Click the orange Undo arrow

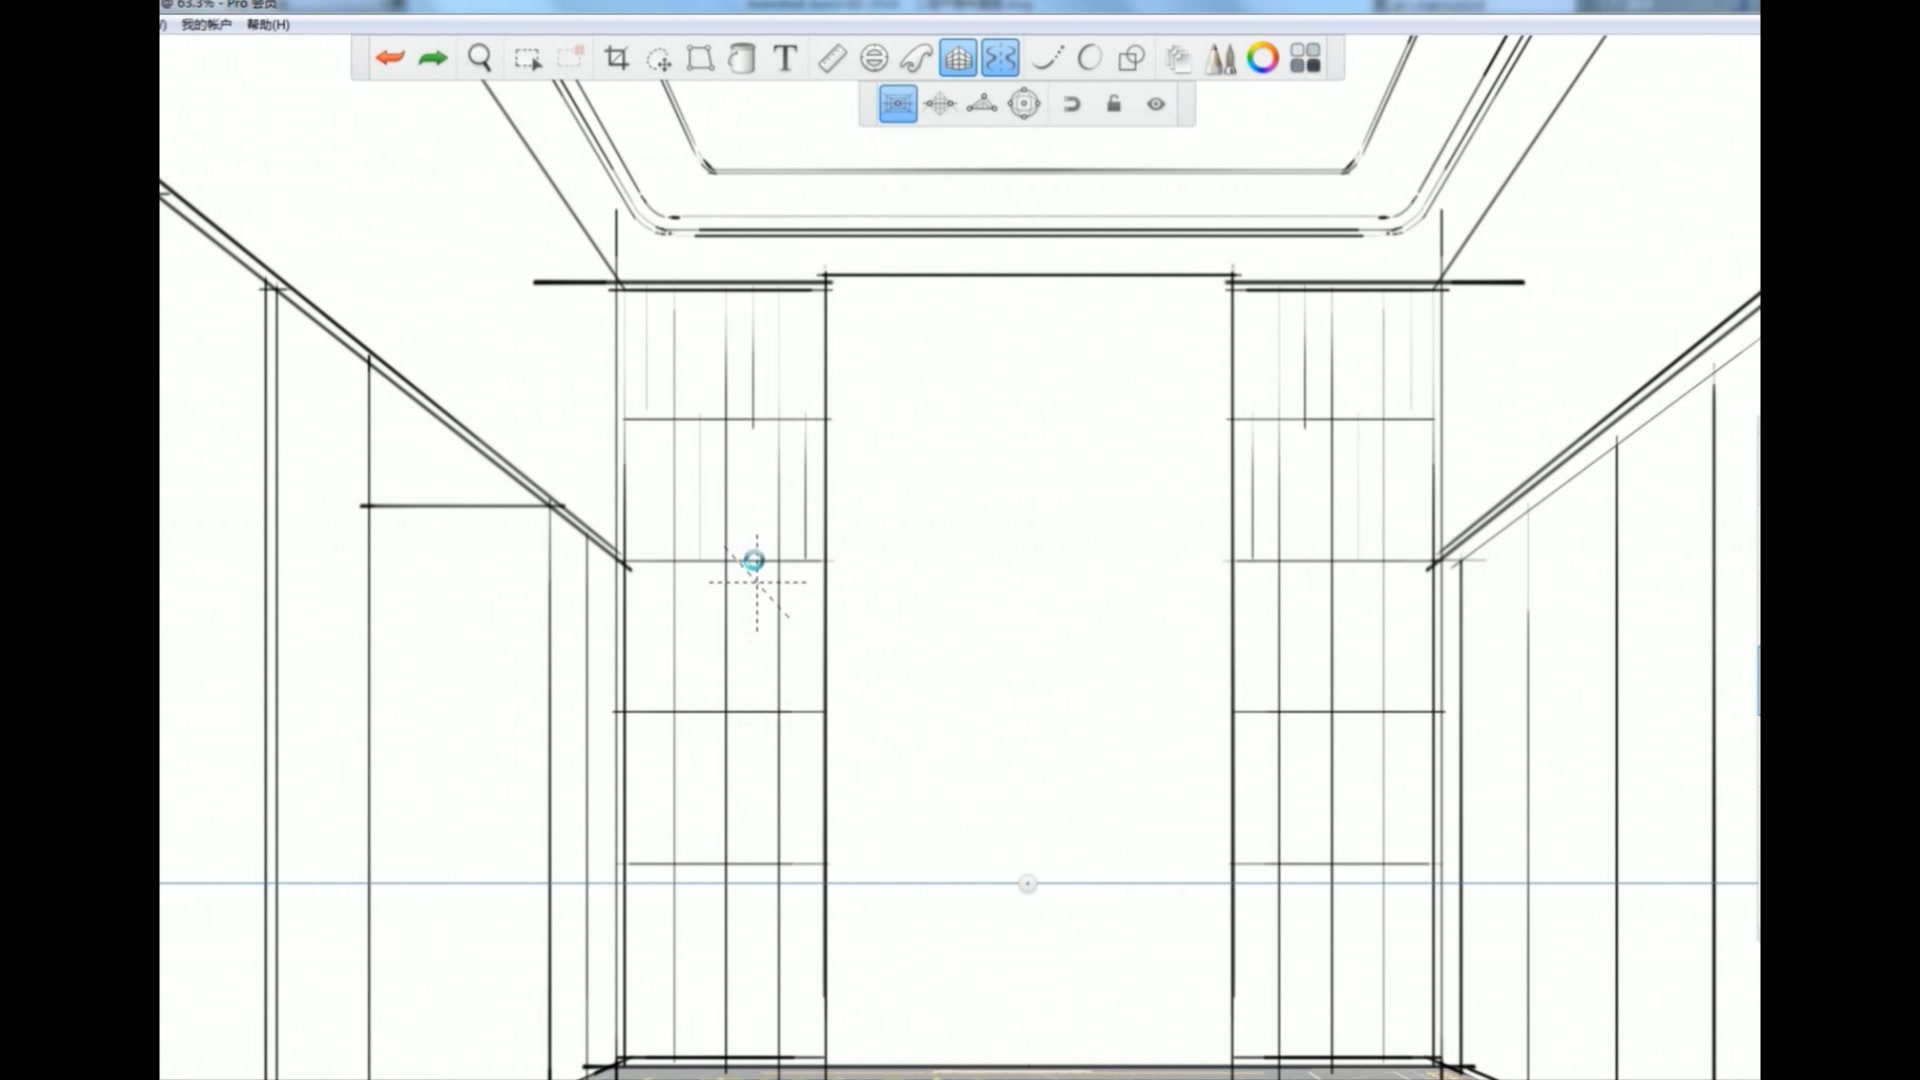click(390, 58)
